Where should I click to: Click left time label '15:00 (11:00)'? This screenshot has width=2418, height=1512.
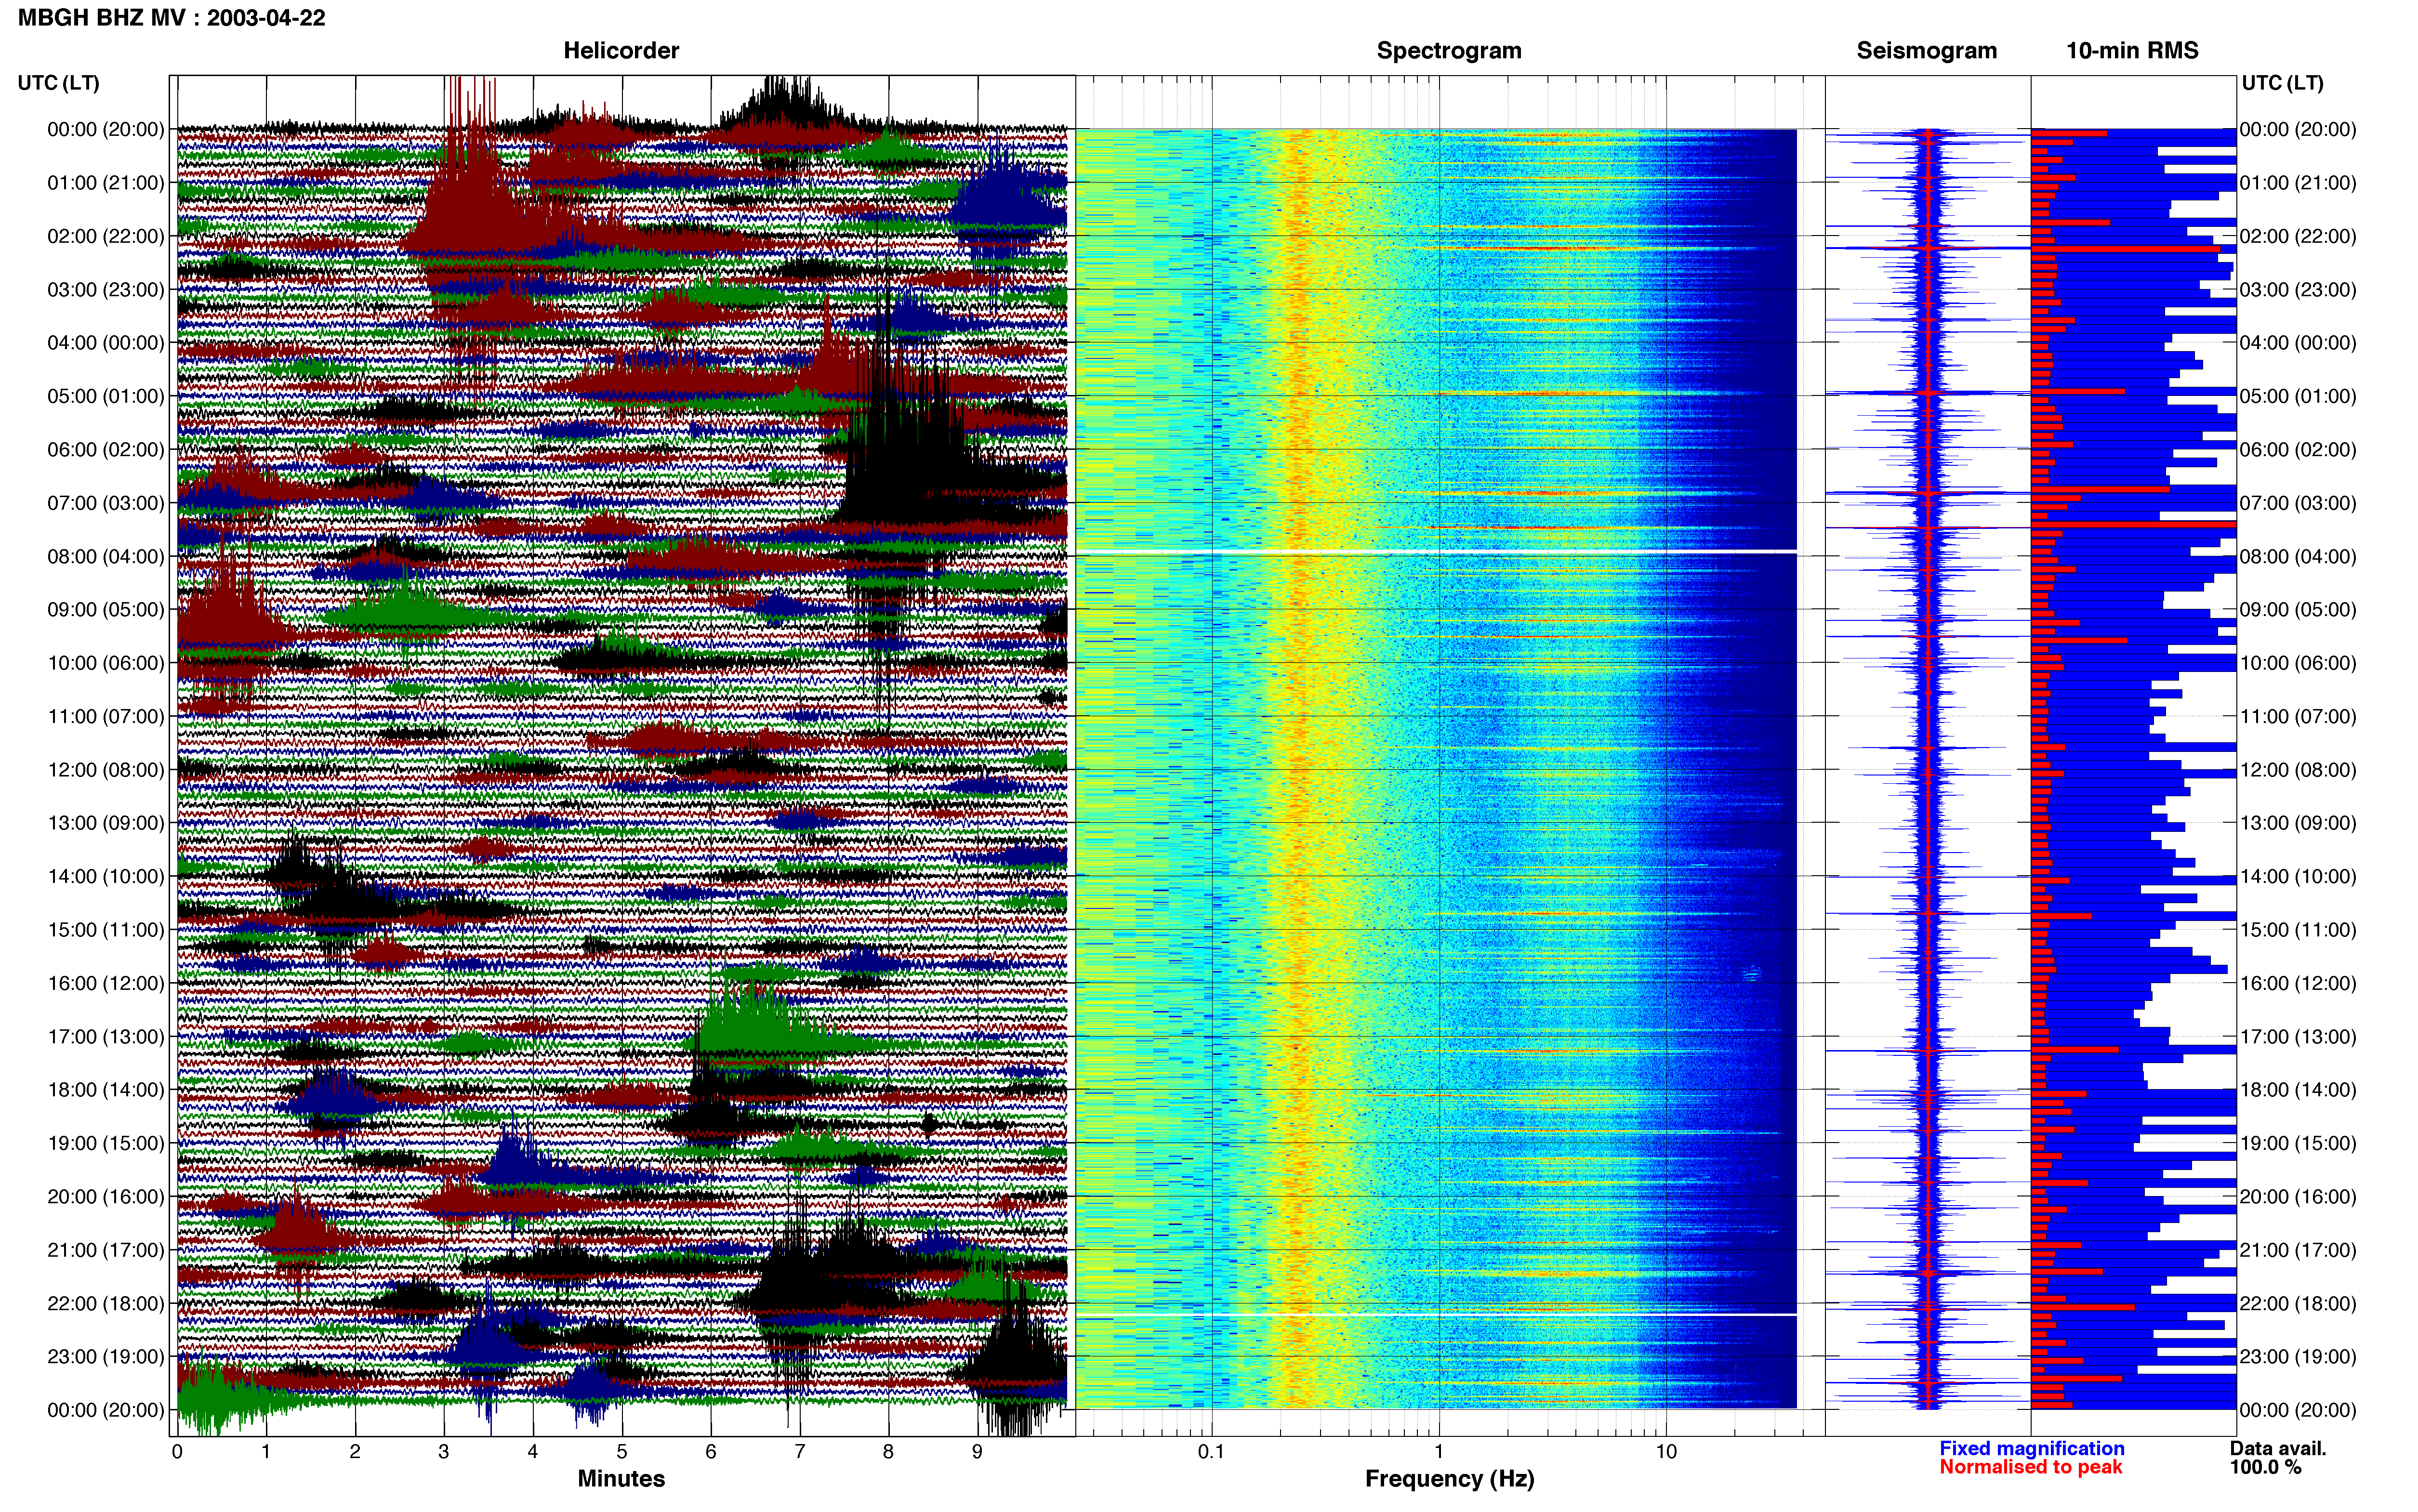(106, 930)
